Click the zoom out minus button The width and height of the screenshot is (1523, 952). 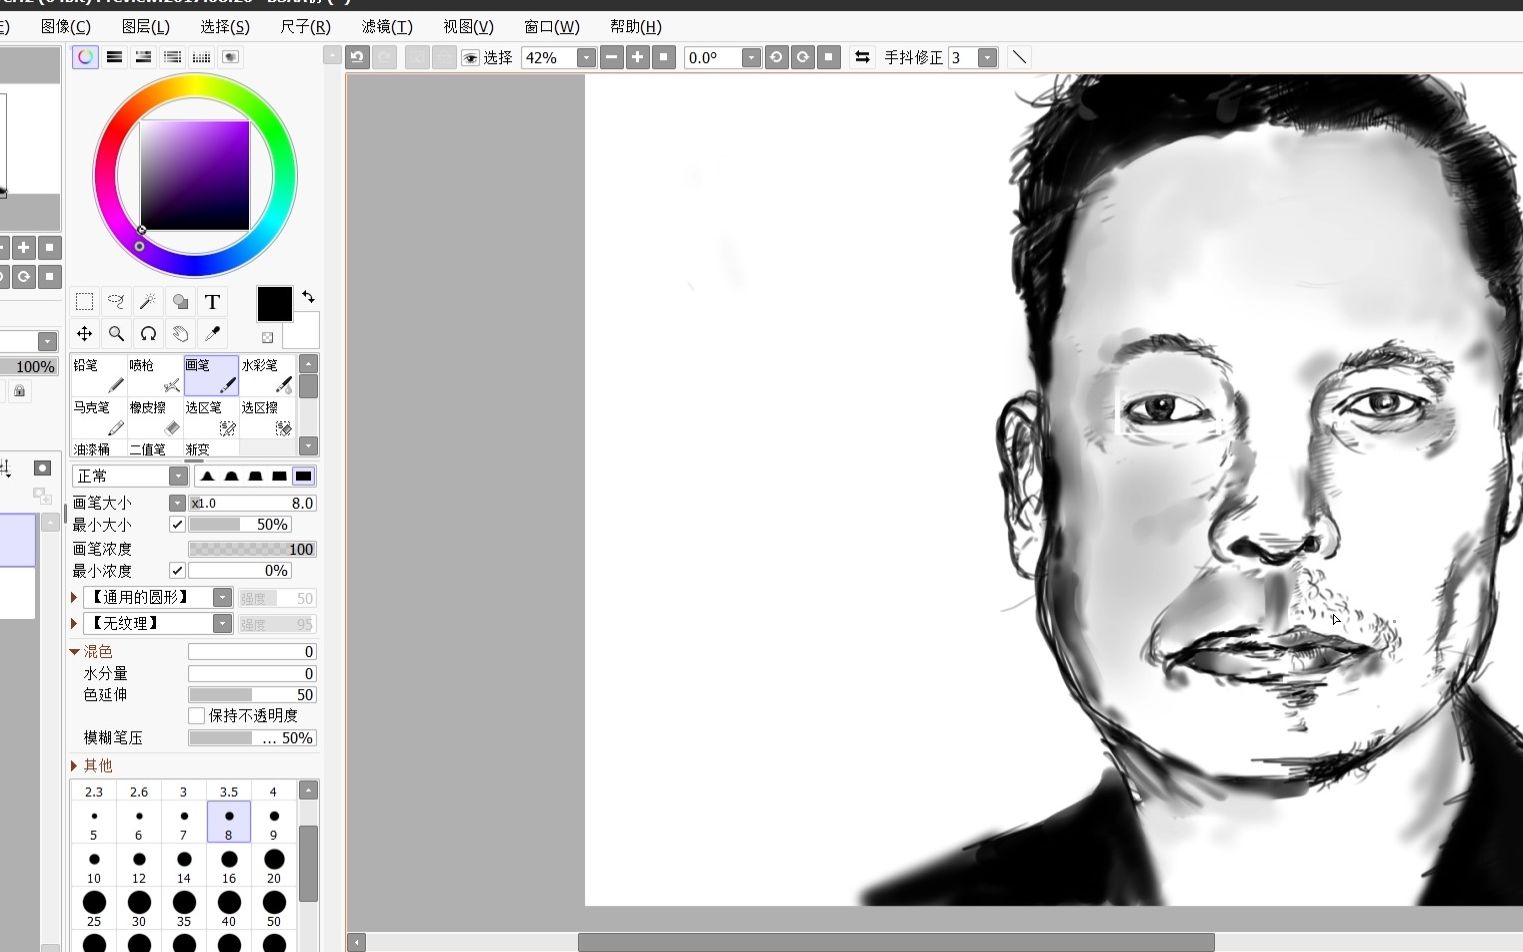coord(612,57)
